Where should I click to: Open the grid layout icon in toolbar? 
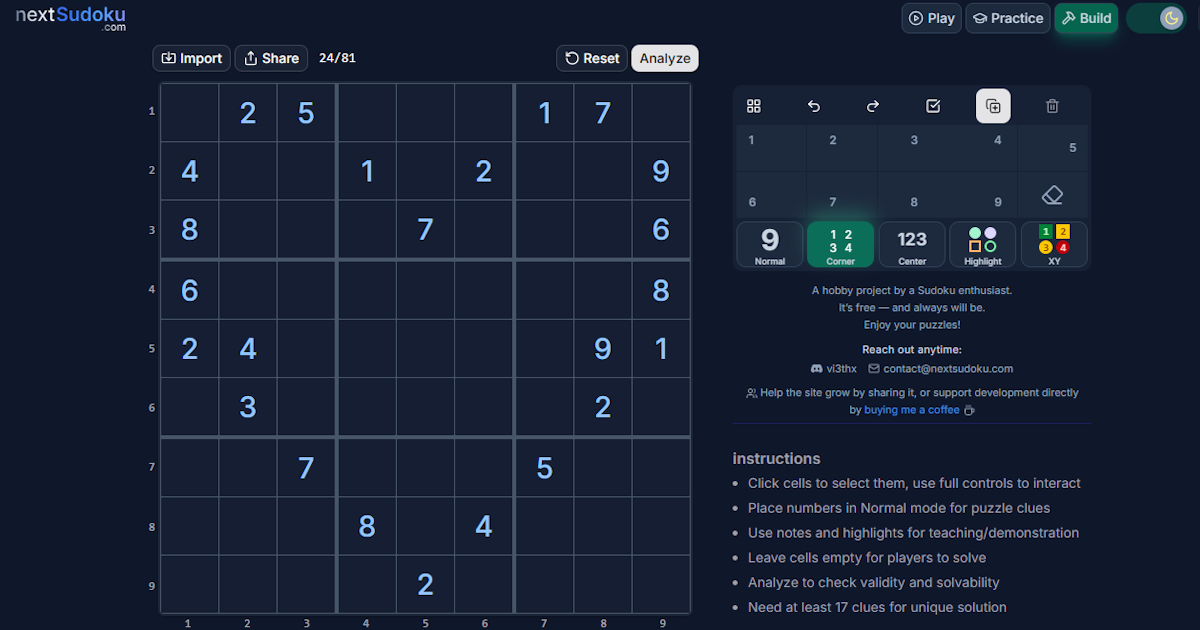pyautogui.click(x=753, y=106)
